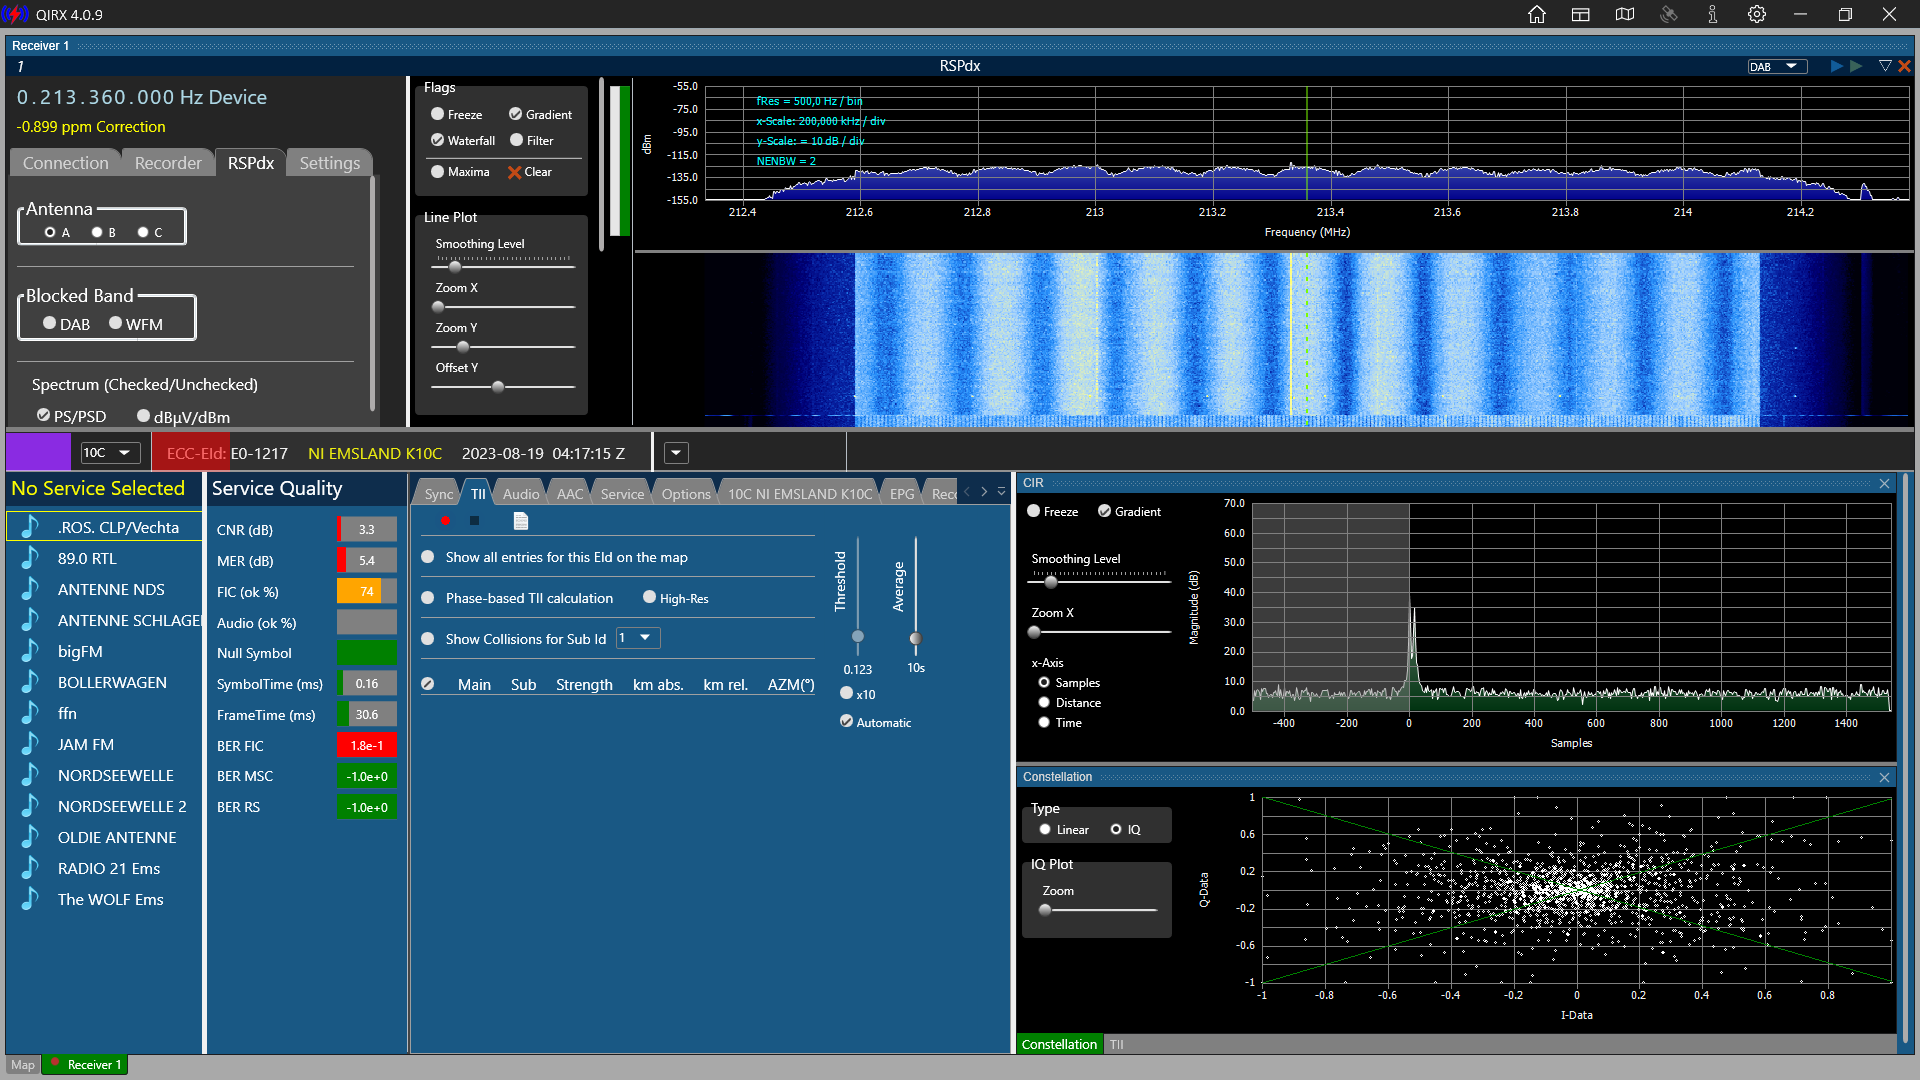
Task: Switch to the Recorder tab
Action: pyautogui.click(x=168, y=163)
